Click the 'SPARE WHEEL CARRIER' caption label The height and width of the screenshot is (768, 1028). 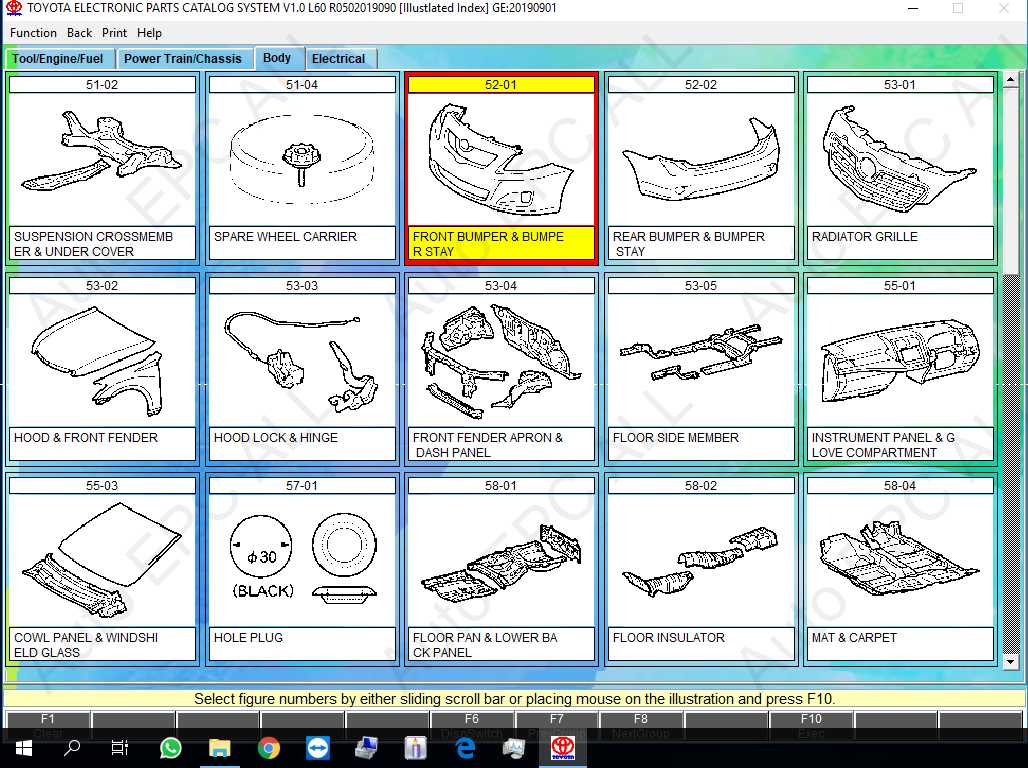point(302,244)
